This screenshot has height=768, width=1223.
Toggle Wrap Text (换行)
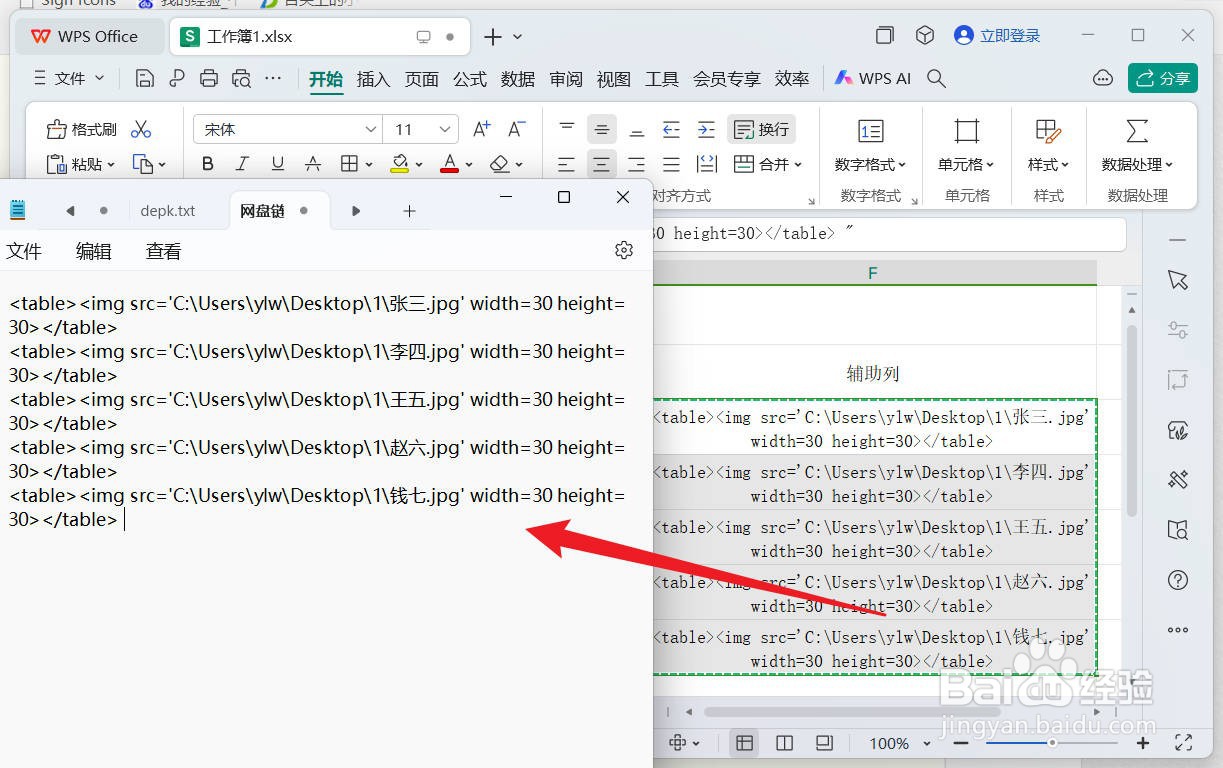pos(762,129)
